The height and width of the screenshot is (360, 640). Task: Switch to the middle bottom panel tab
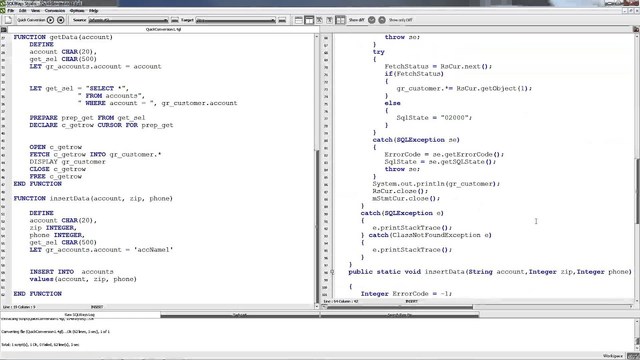point(240,315)
